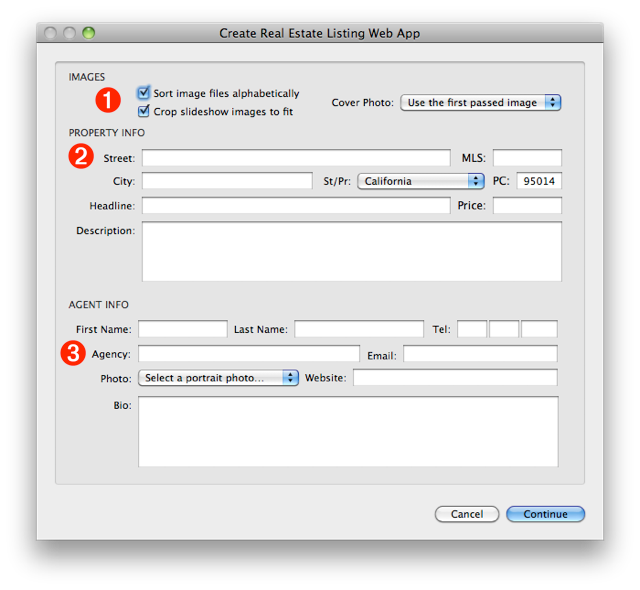Click the Last Name input field
This screenshot has width=640, height=590.
[359, 329]
